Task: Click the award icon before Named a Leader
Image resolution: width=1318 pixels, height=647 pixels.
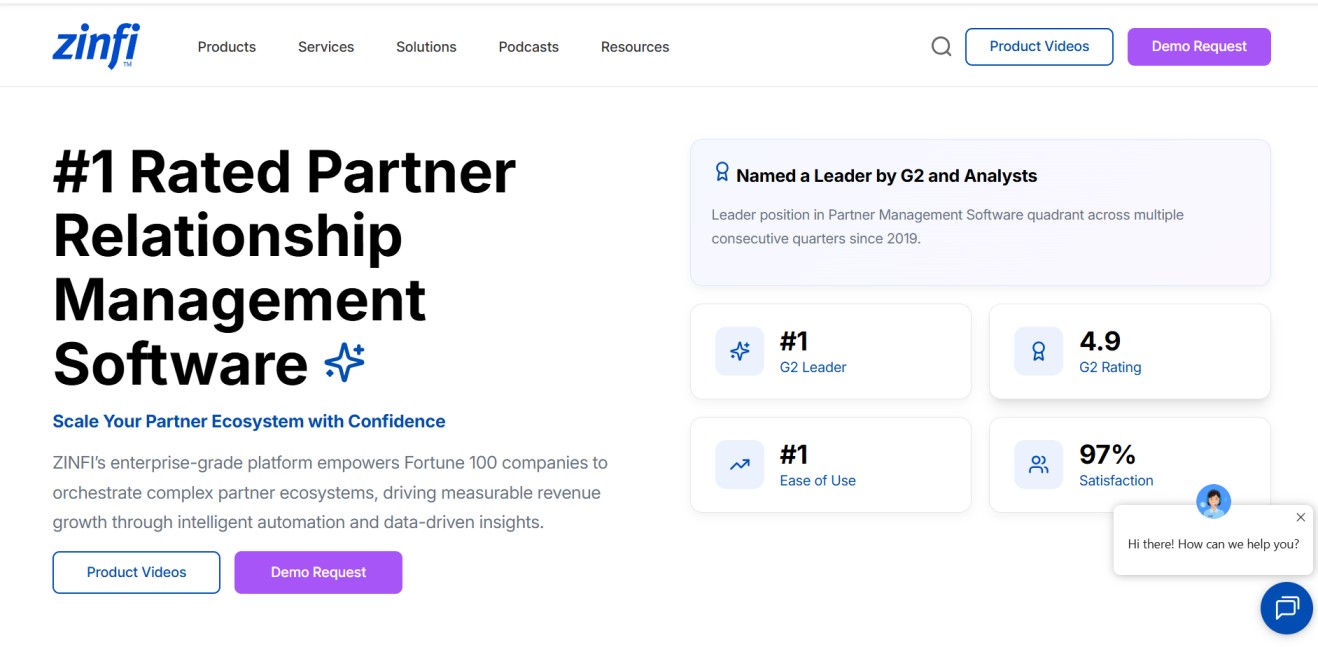Action: [x=722, y=173]
